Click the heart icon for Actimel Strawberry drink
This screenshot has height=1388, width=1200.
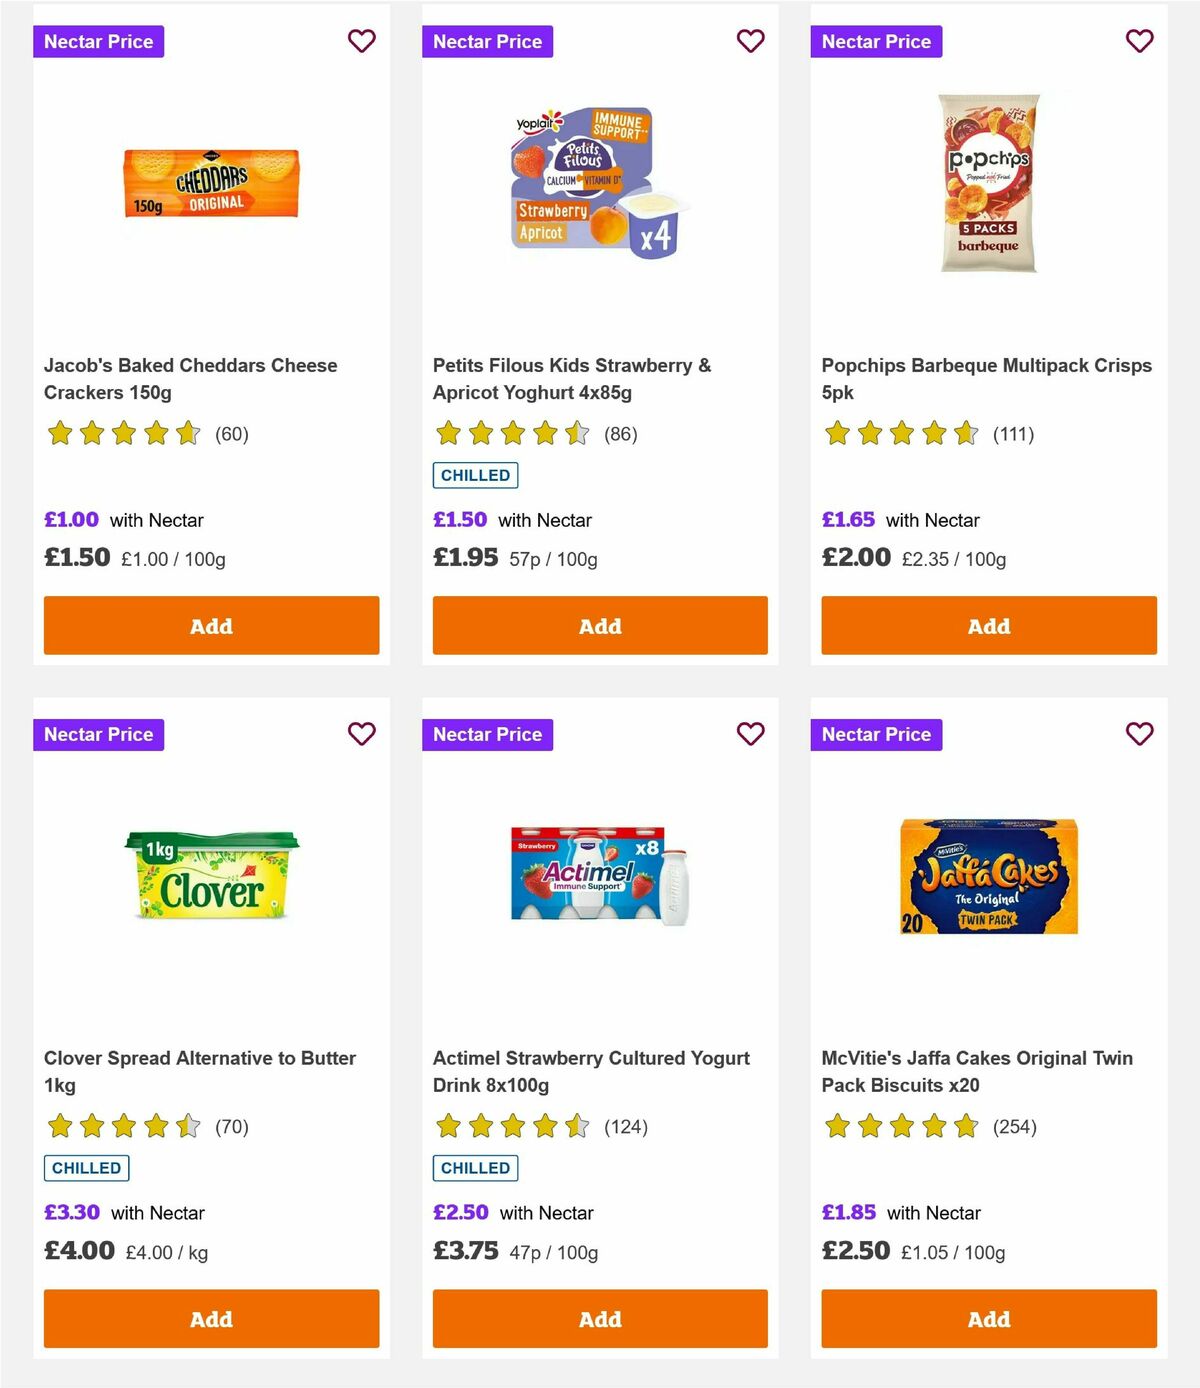pos(751,734)
